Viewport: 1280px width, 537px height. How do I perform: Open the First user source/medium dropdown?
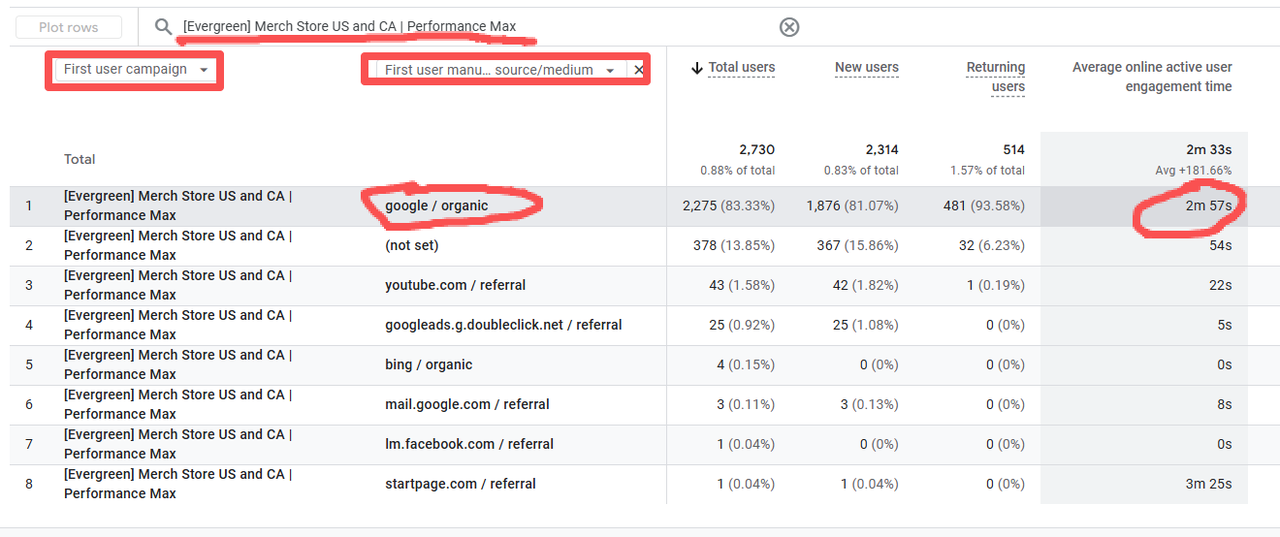[499, 70]
